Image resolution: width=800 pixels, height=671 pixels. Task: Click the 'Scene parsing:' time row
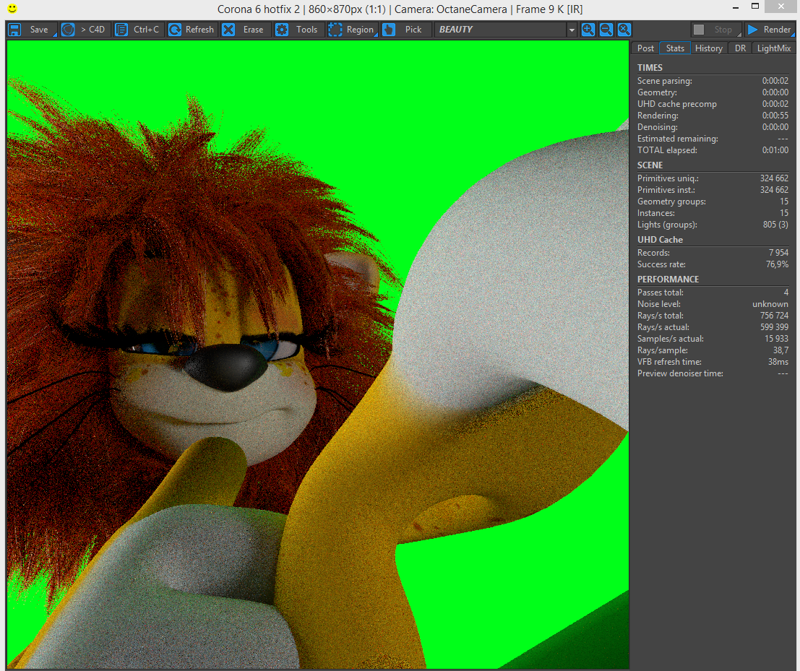tap(712, 81)
